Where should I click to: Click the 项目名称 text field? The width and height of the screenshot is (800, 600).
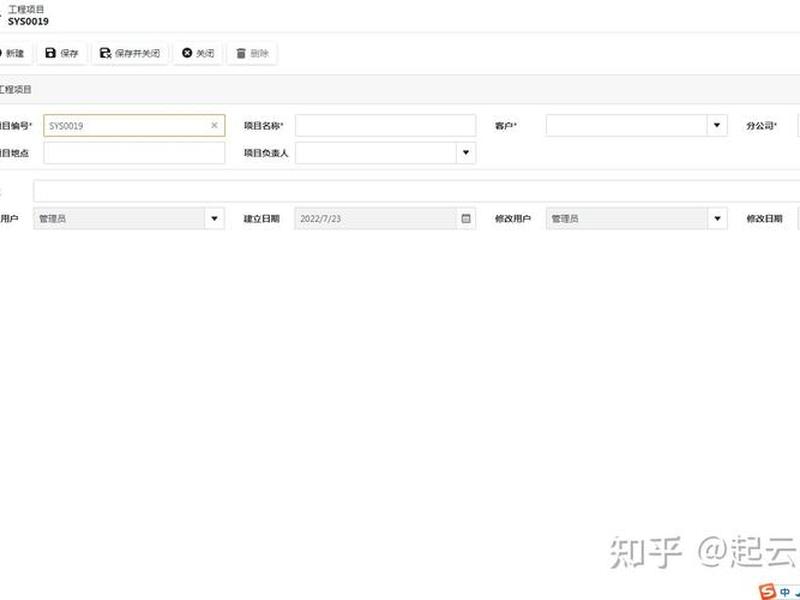pyautogui.click(x=385, y=126)
